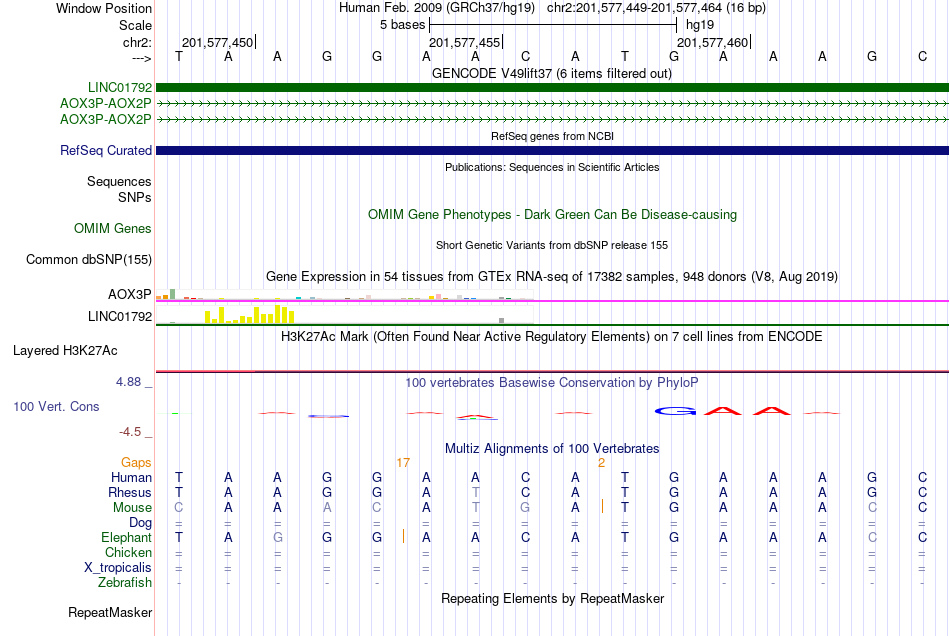Viewport: 950px width, 636px height.
Task: Click the LINC01792 gene track label
Action: tap(120, 87)
